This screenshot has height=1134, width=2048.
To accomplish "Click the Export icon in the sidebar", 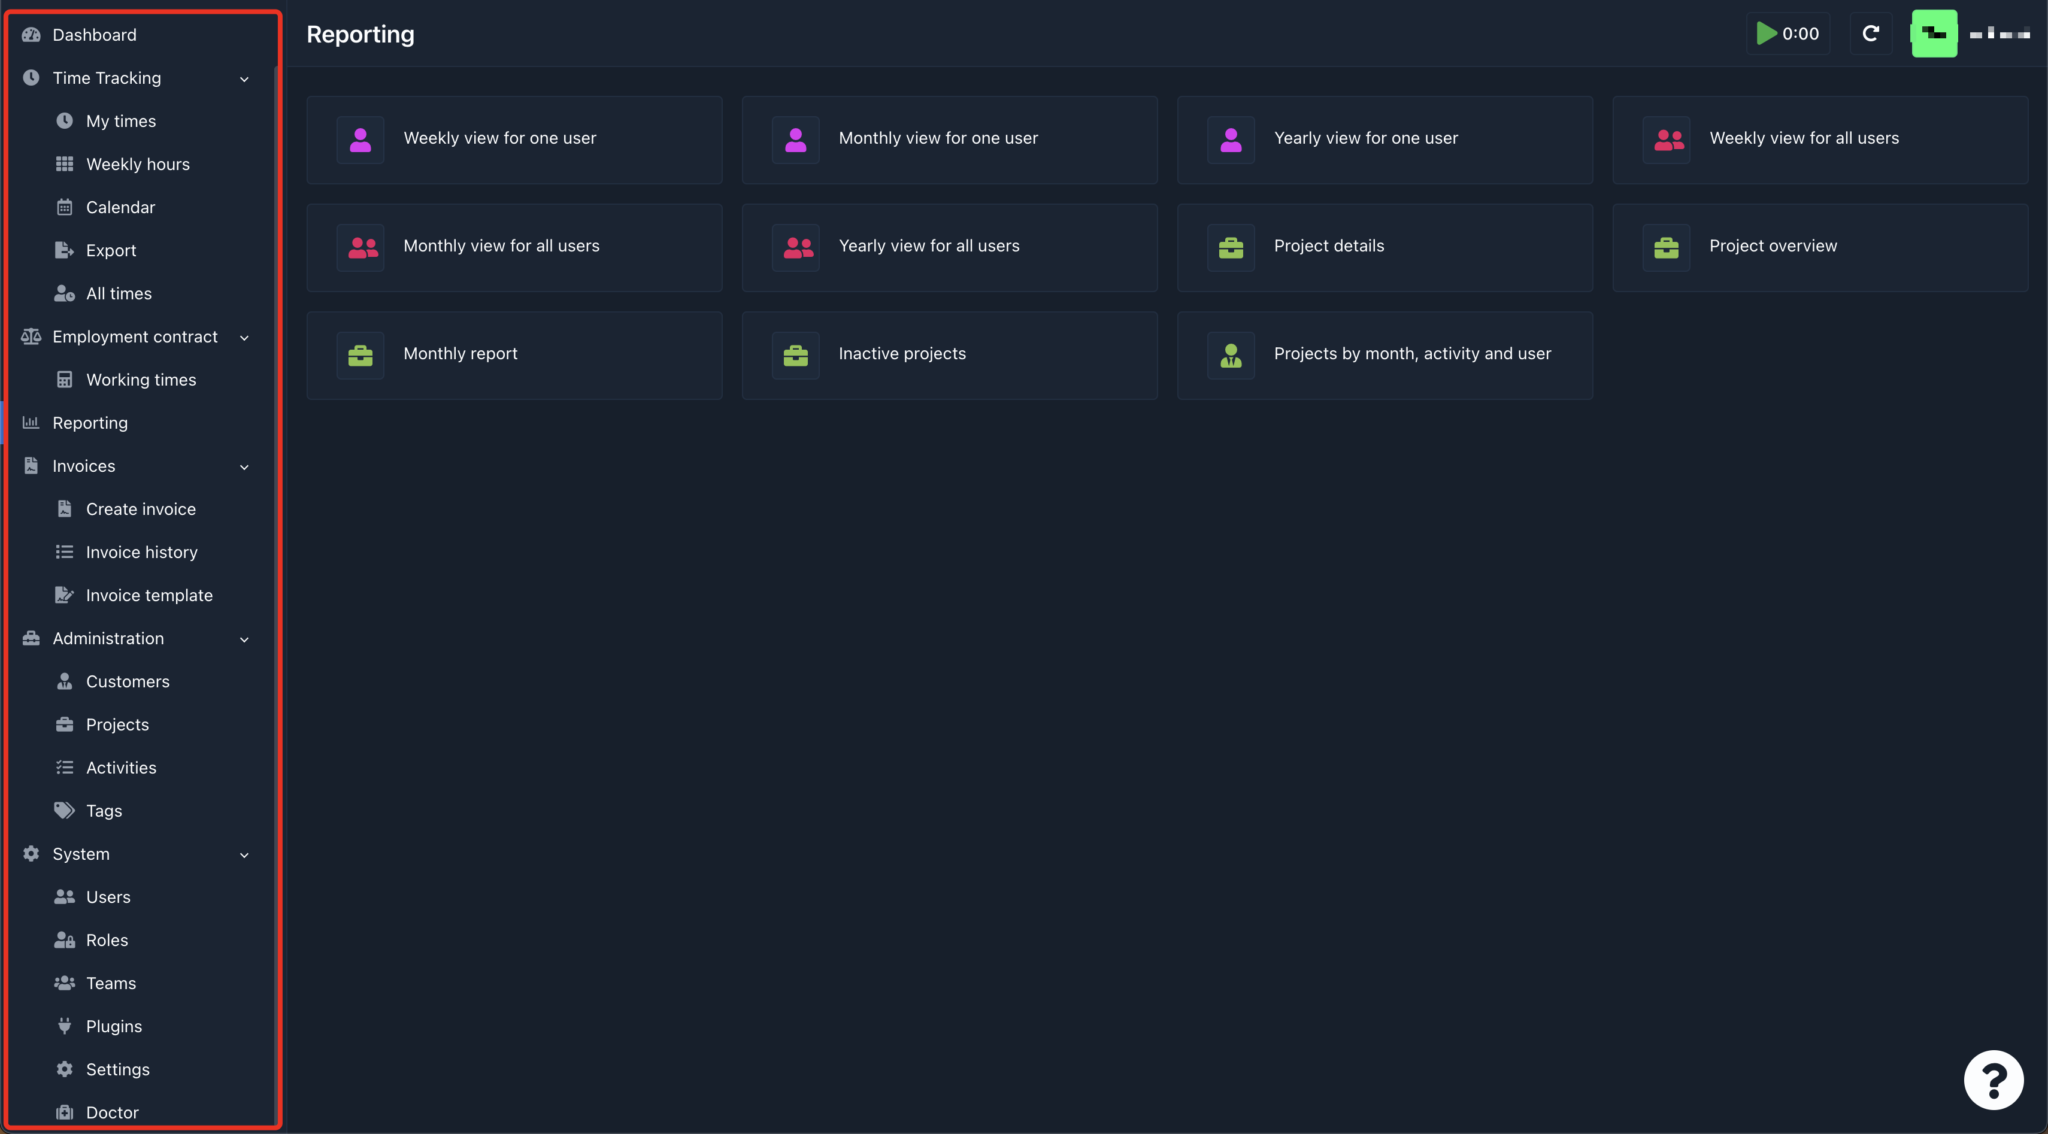I will [x=64, y=250].
